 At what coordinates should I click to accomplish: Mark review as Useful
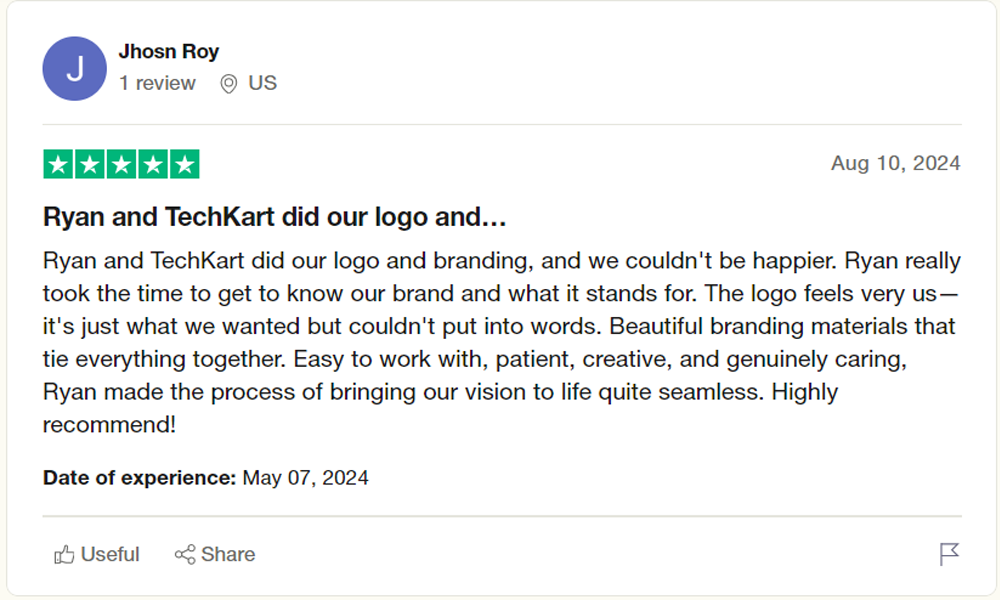click(x=97, y=555)
